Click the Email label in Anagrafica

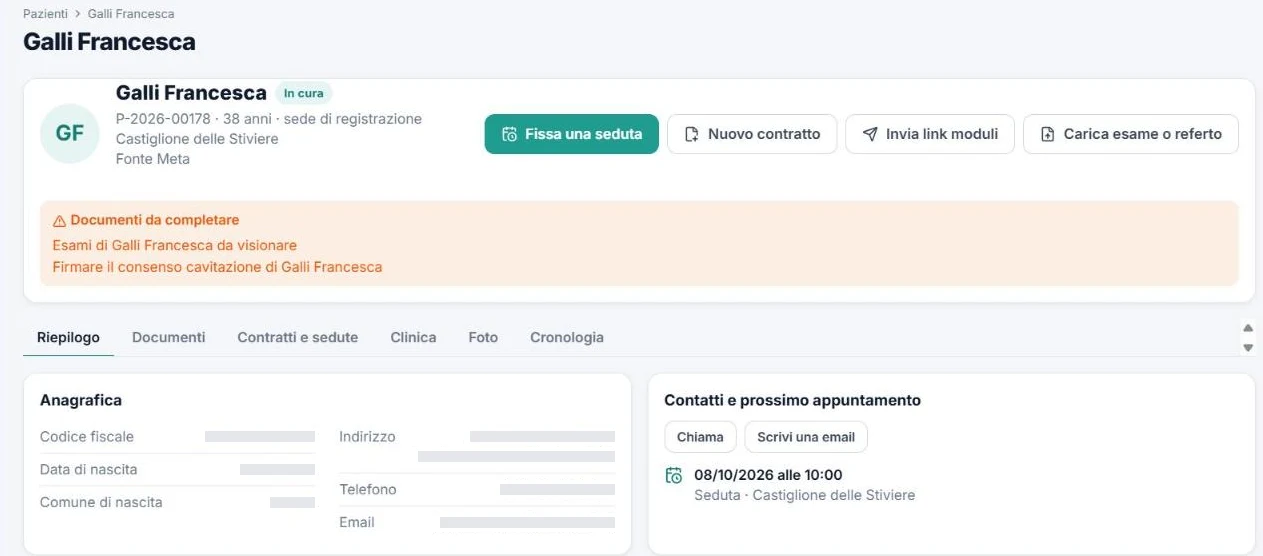click(x=357, y=522)
